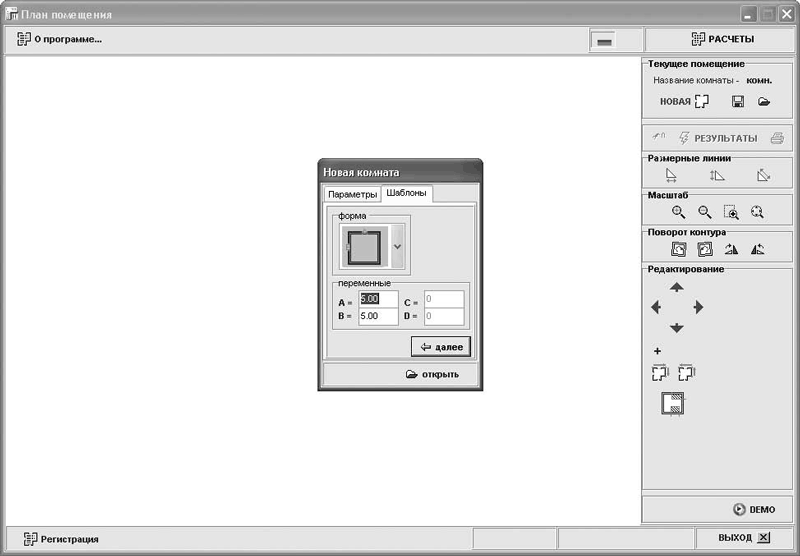Open the Регистрация dialog
Image resolution: width=800 pixels, height=556 pixels.
point(61,539)
